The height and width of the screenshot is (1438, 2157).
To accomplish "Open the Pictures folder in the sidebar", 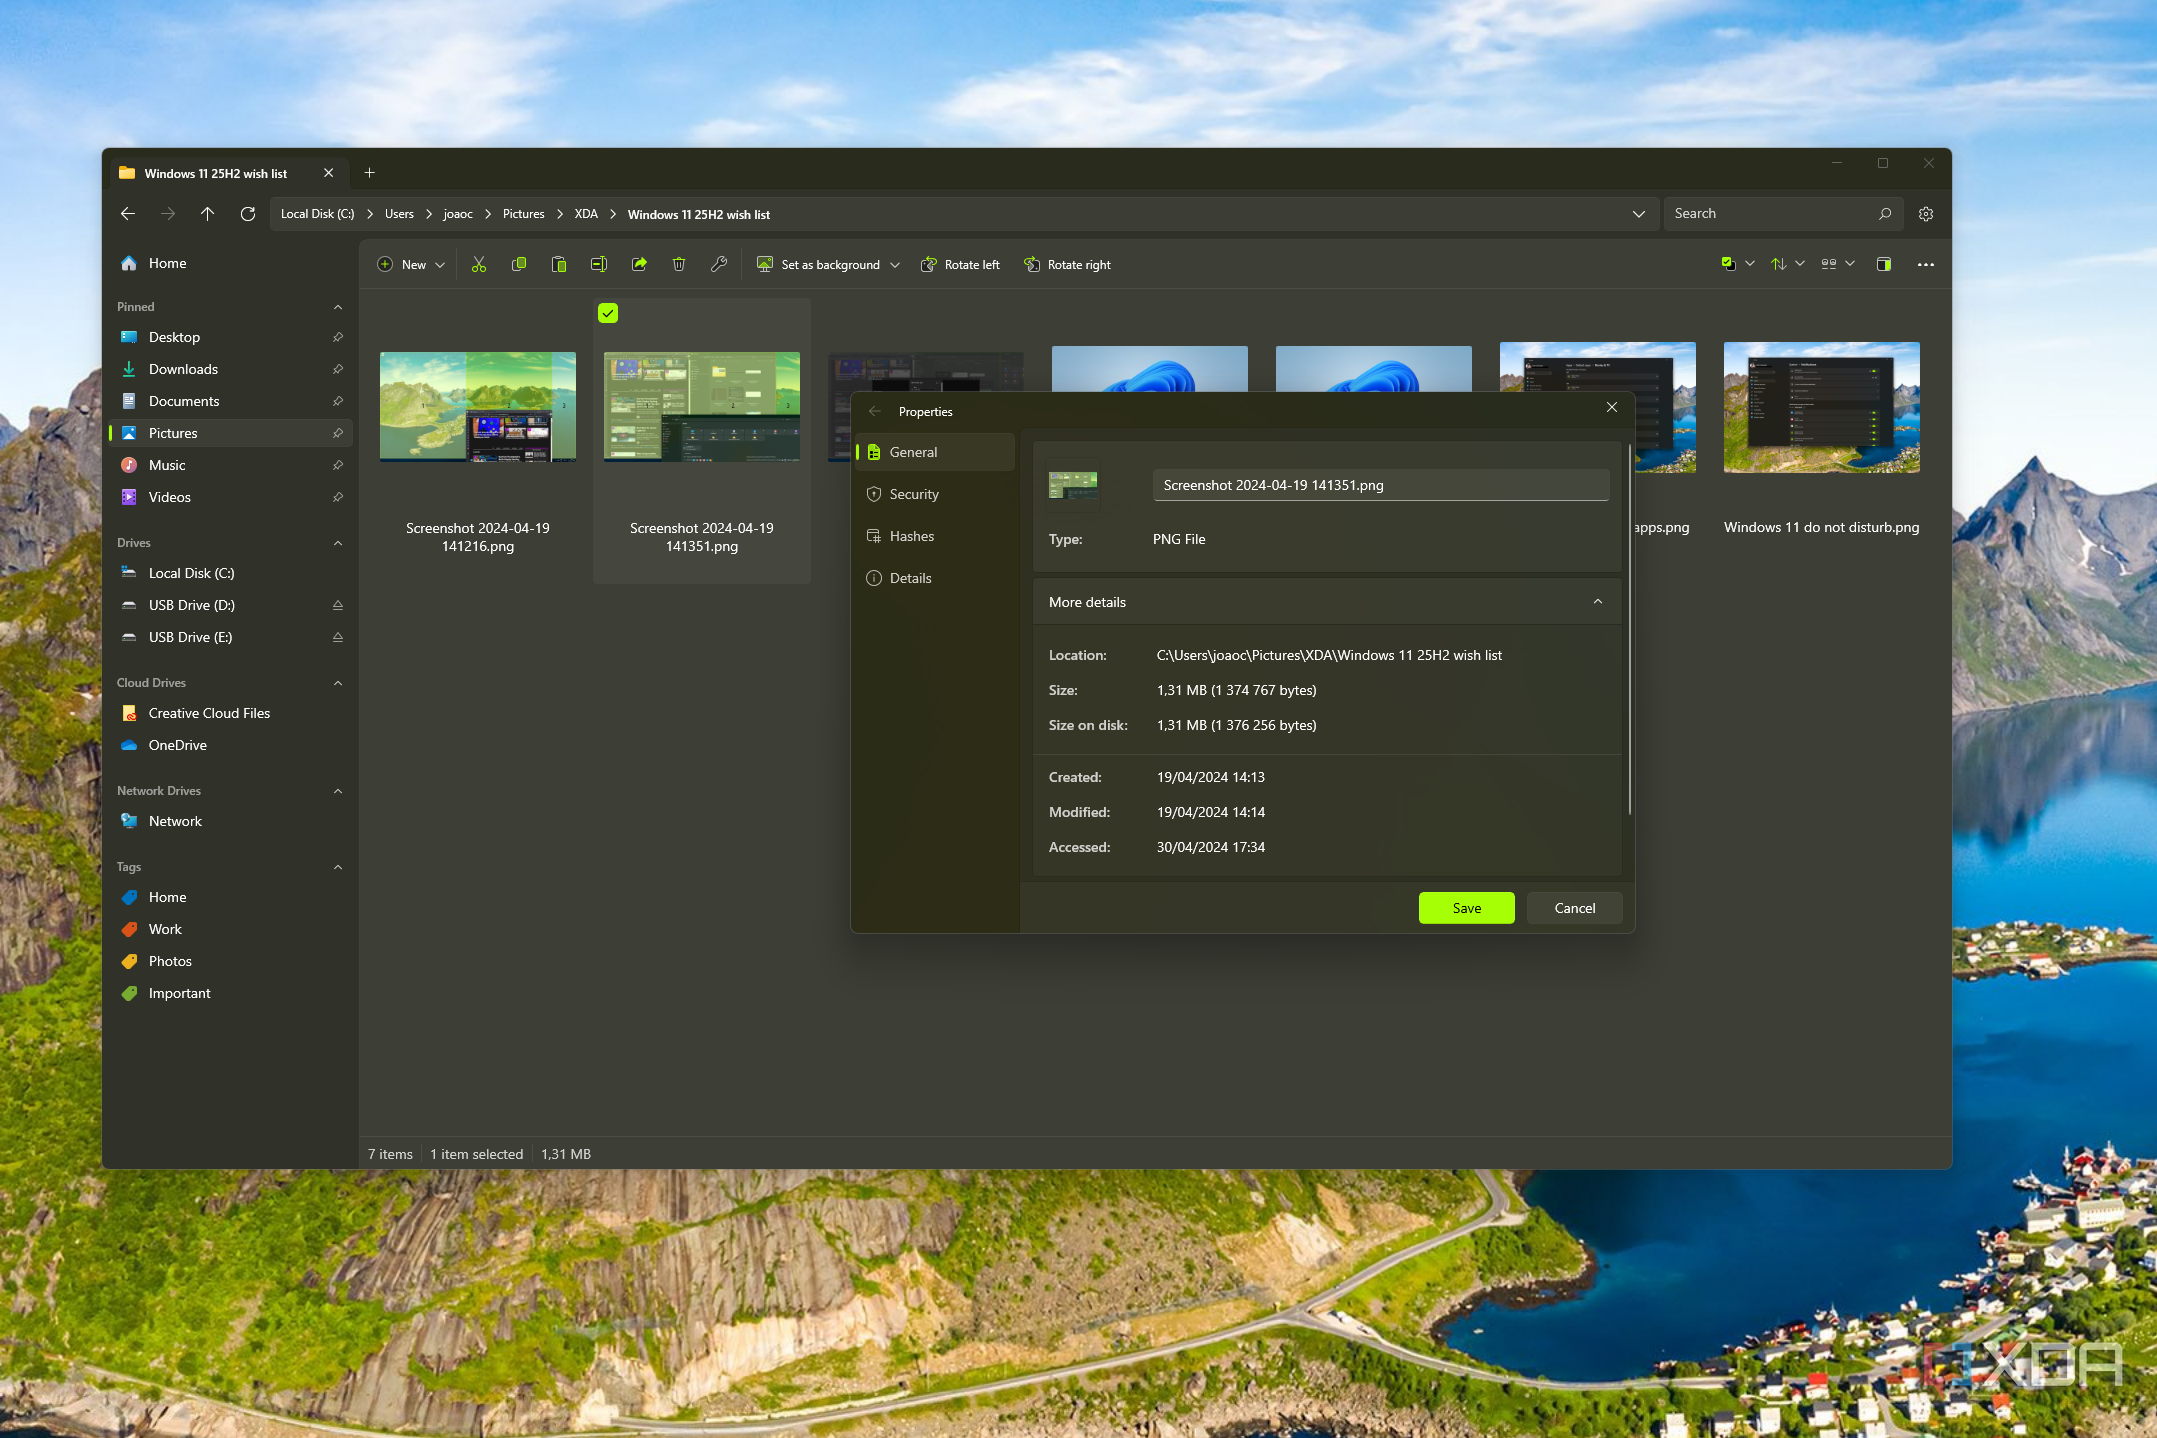I will click(172, 432).
